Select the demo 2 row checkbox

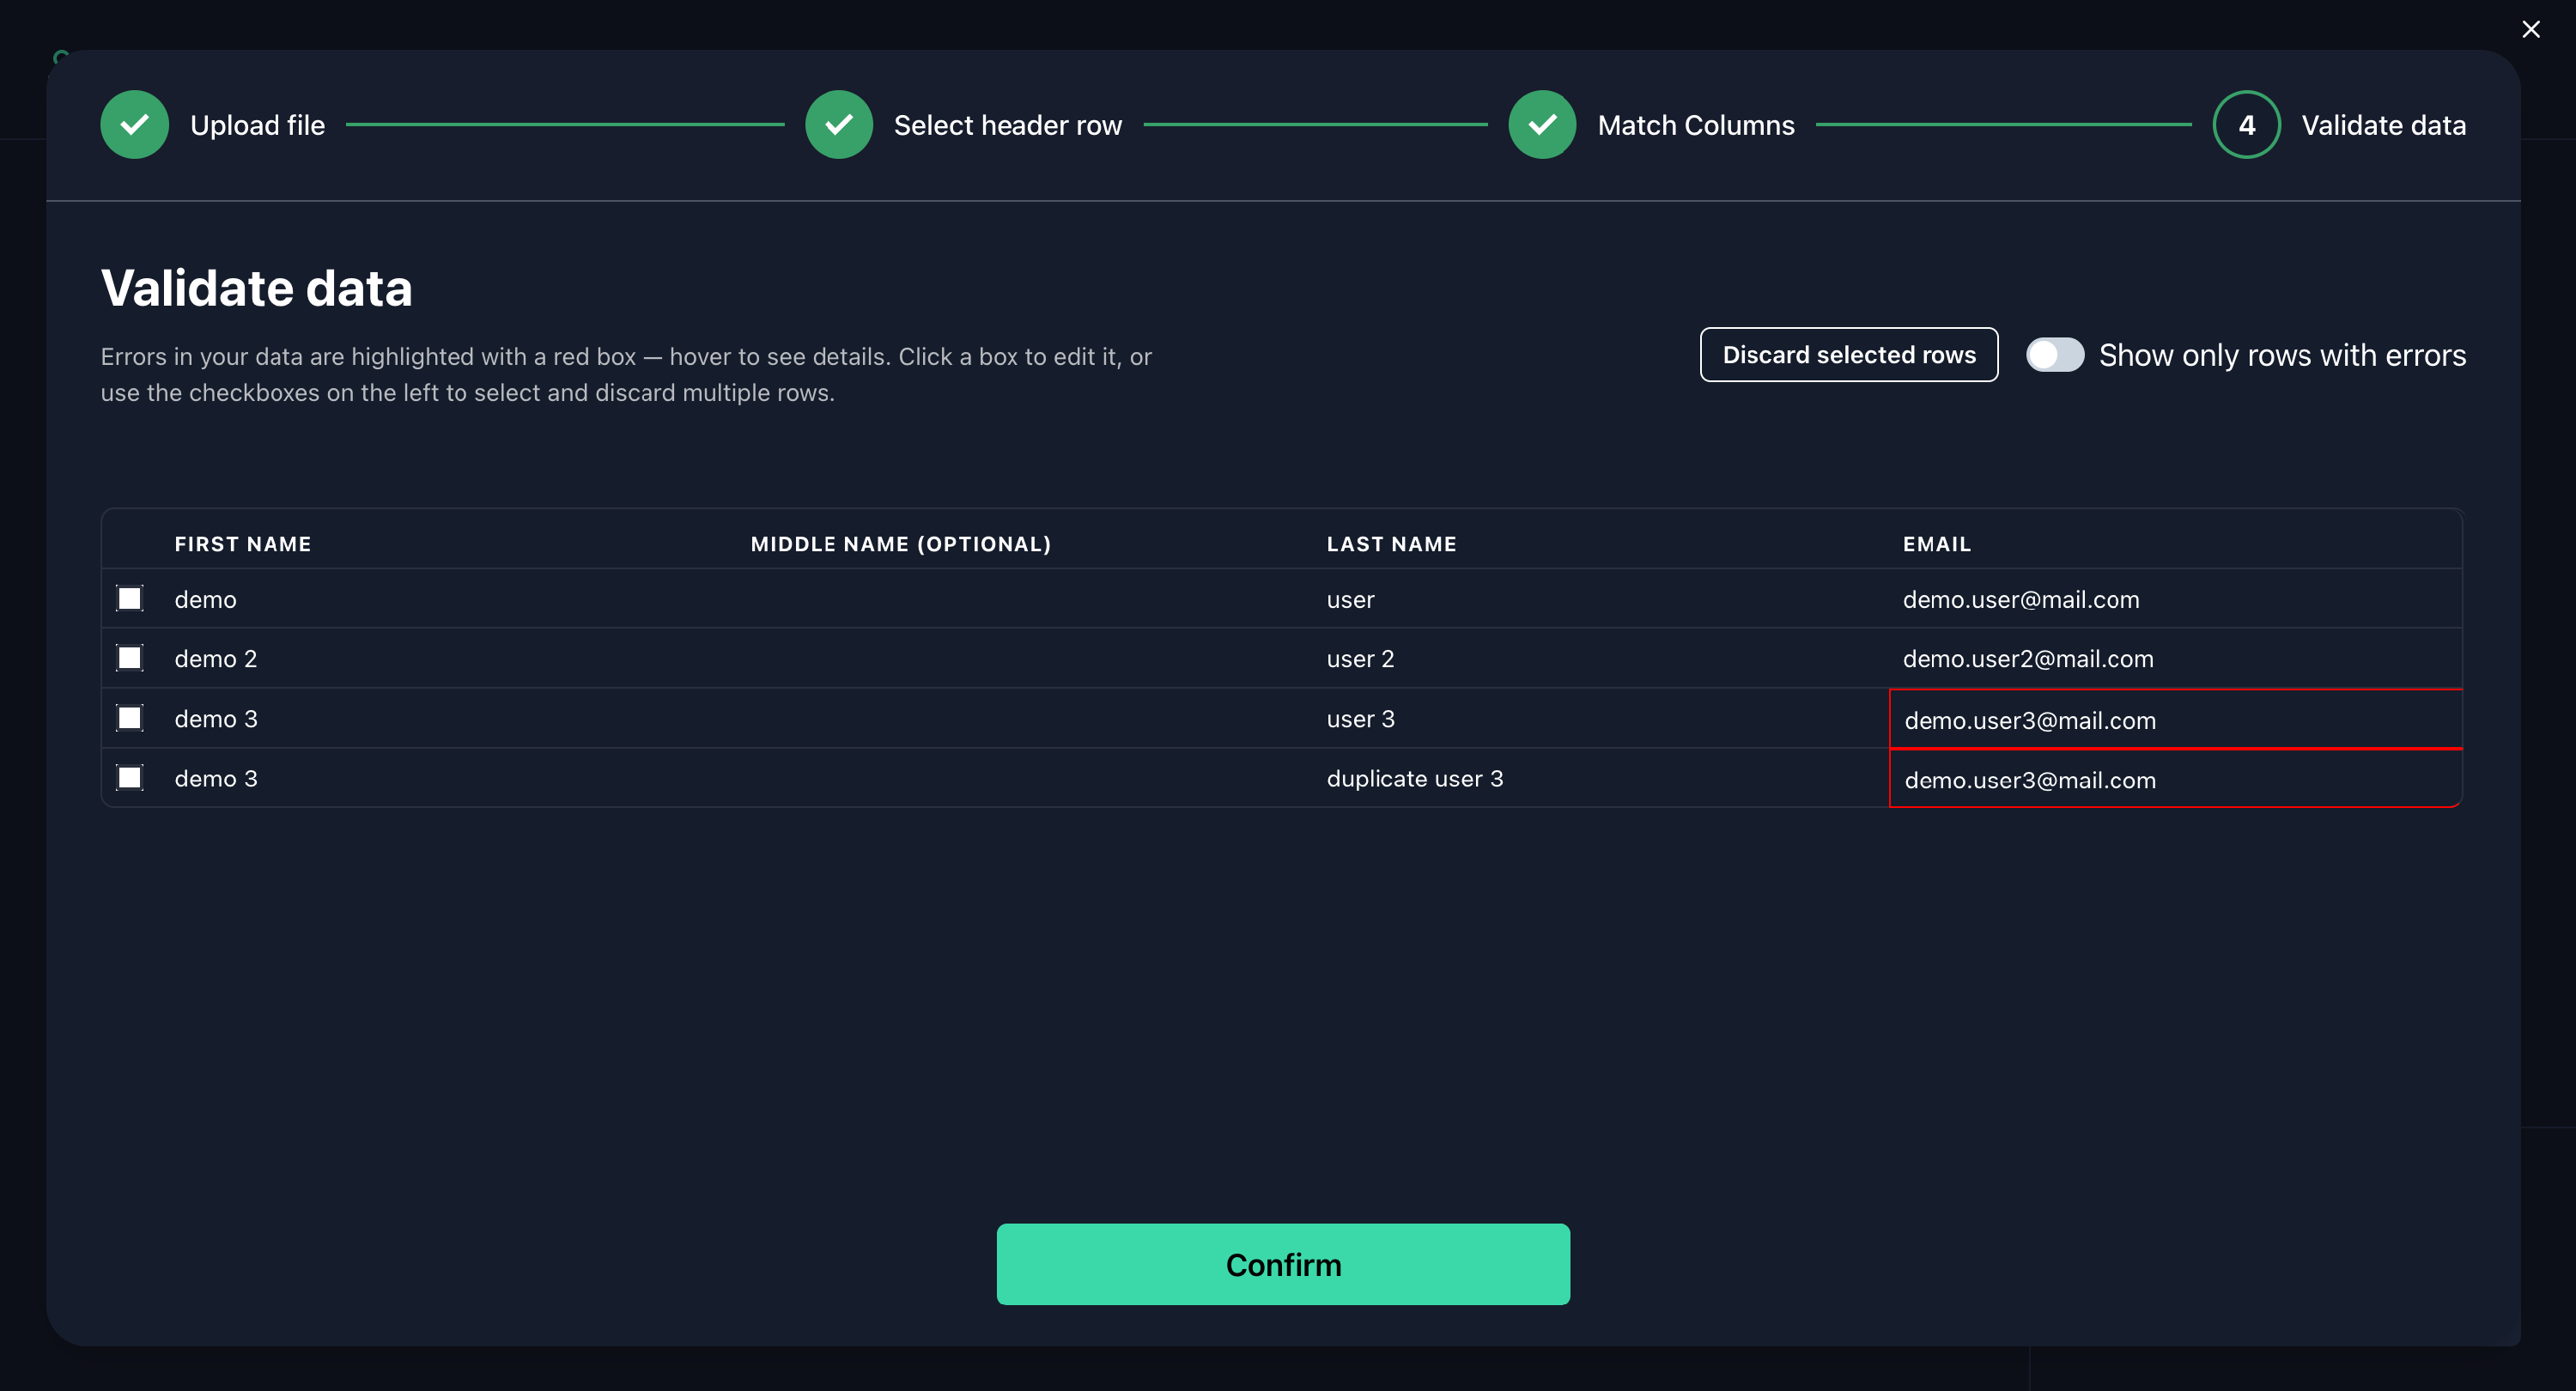130,658
